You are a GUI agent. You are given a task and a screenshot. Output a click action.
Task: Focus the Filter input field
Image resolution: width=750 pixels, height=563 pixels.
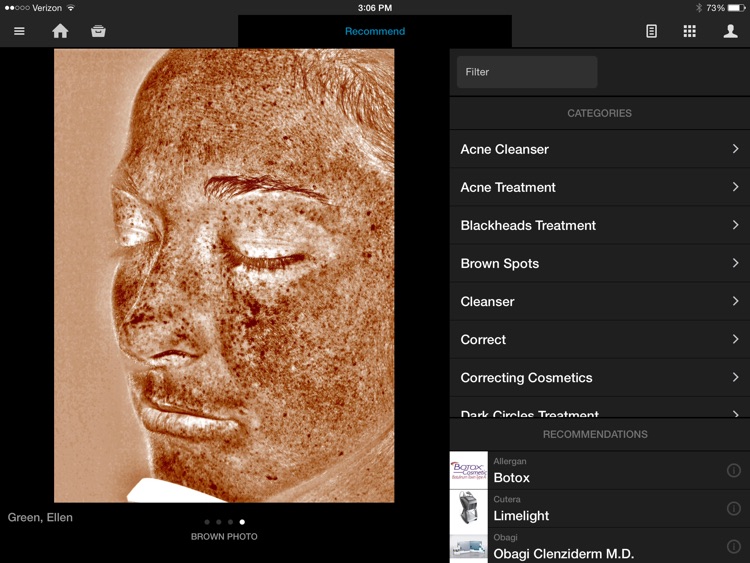tap(527, 72)
